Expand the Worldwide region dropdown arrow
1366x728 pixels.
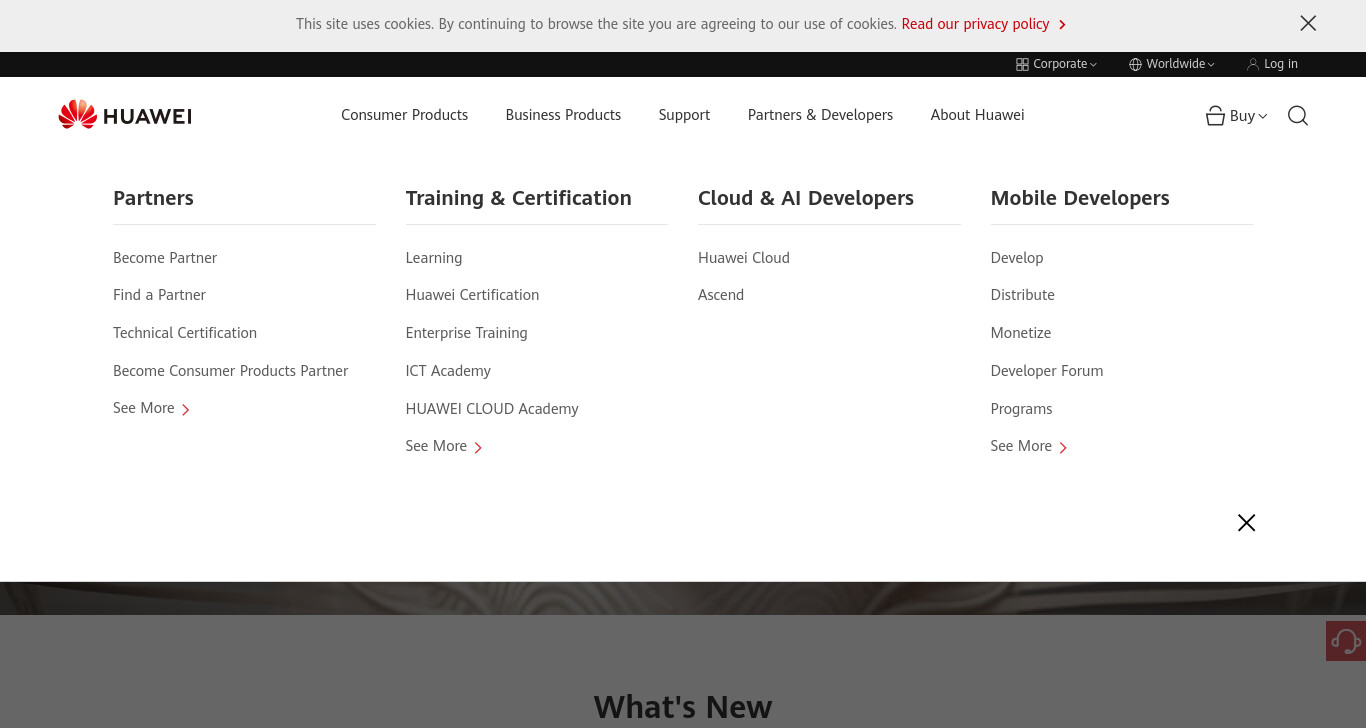1211,65
